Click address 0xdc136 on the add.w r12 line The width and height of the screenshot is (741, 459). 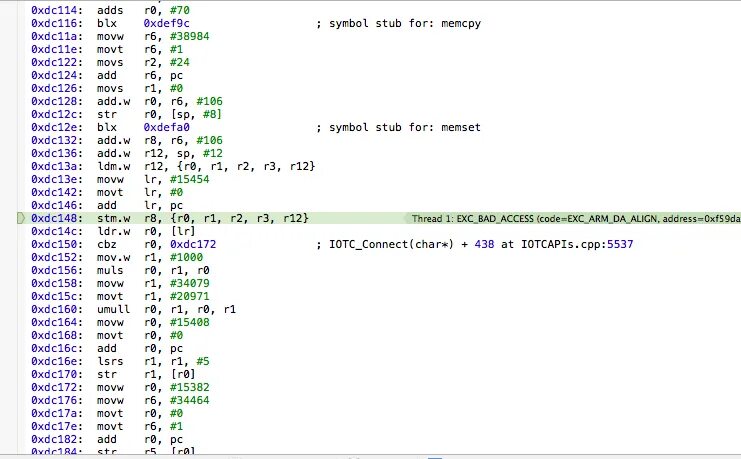[57, 153]
